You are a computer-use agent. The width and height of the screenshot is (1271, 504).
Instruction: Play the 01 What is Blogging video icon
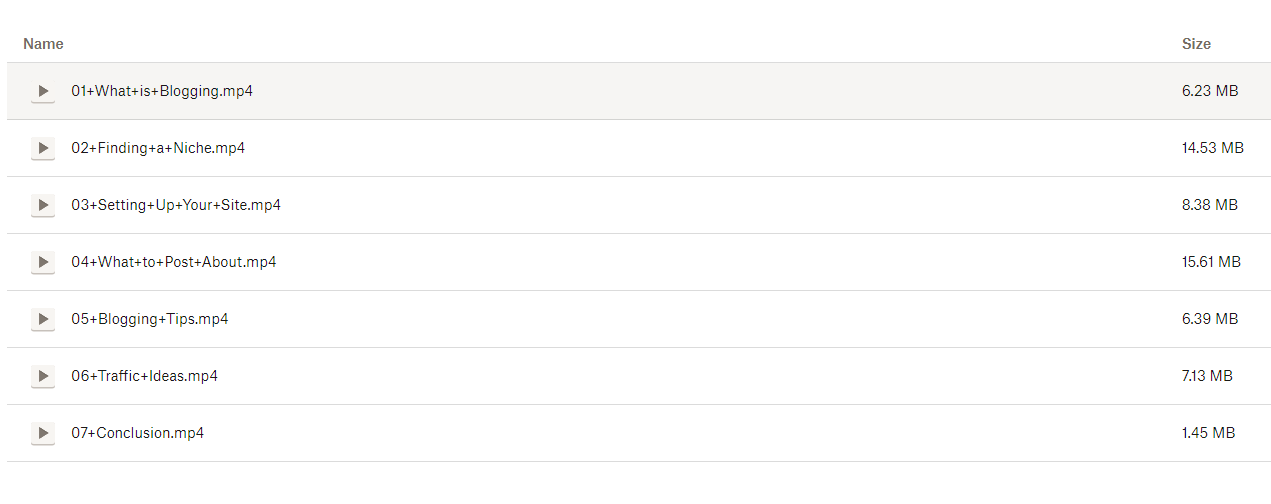[x=43, y=91]
